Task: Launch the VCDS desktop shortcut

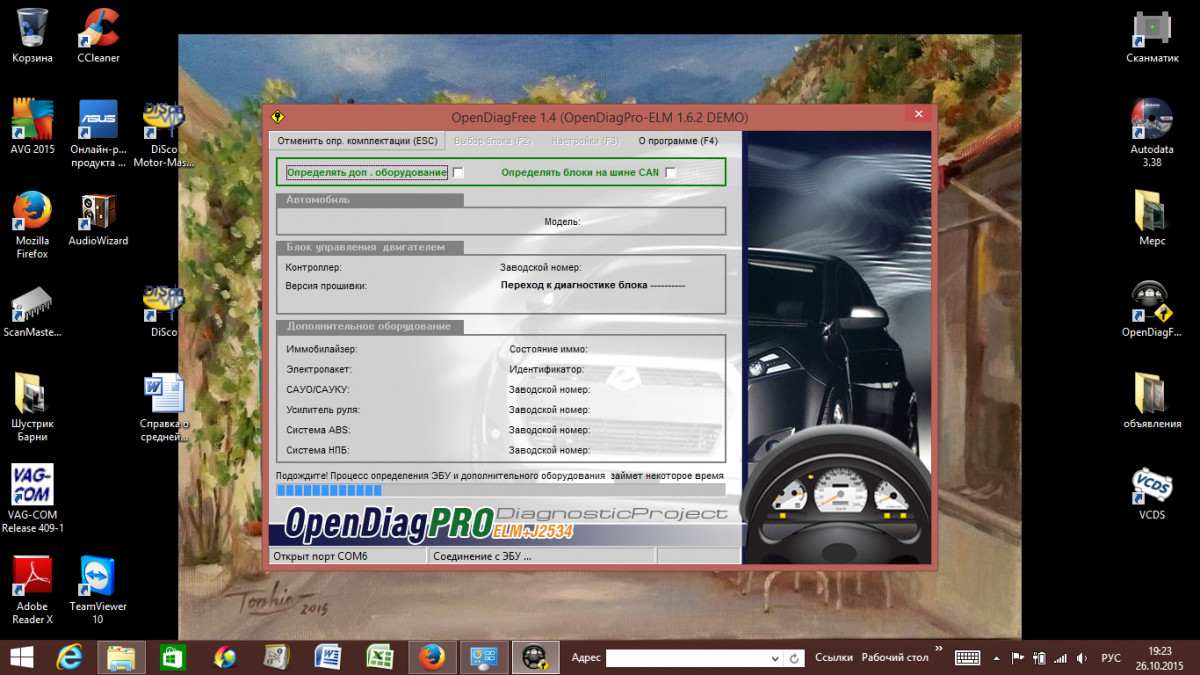Action: click(1151, 486)
